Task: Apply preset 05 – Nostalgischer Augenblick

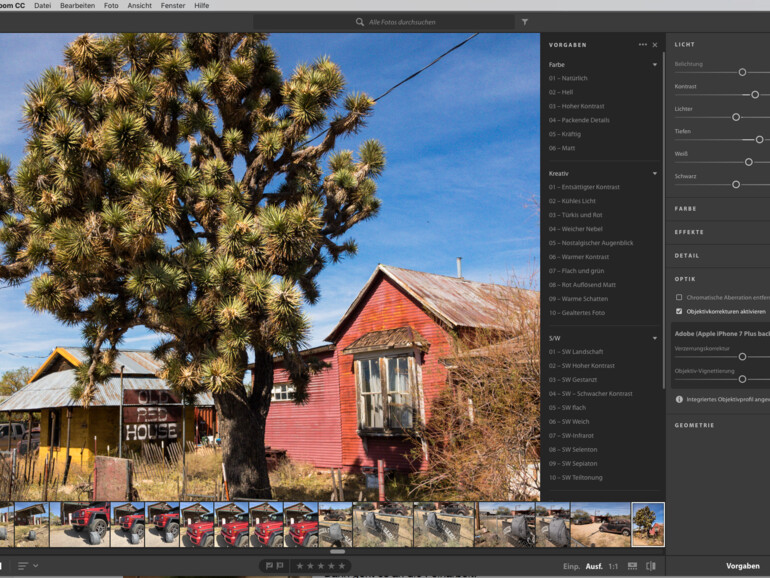Action: coord(591,243)
